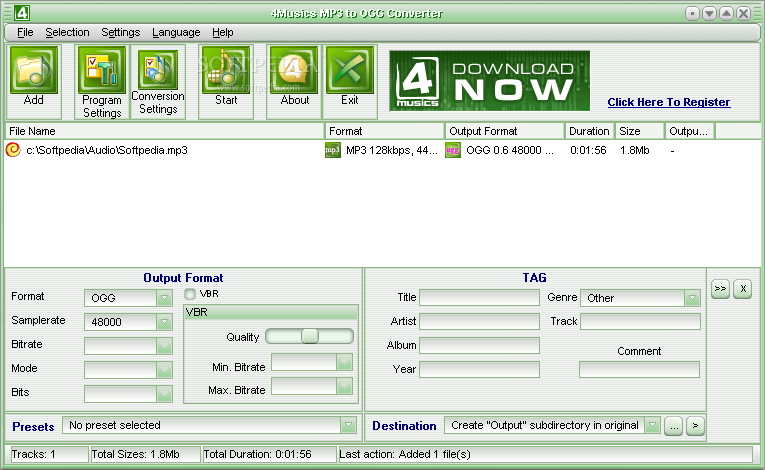Click the Comment tag input field
The height and width of the screenshot is (470, 765).
click(x=640, y=369)
